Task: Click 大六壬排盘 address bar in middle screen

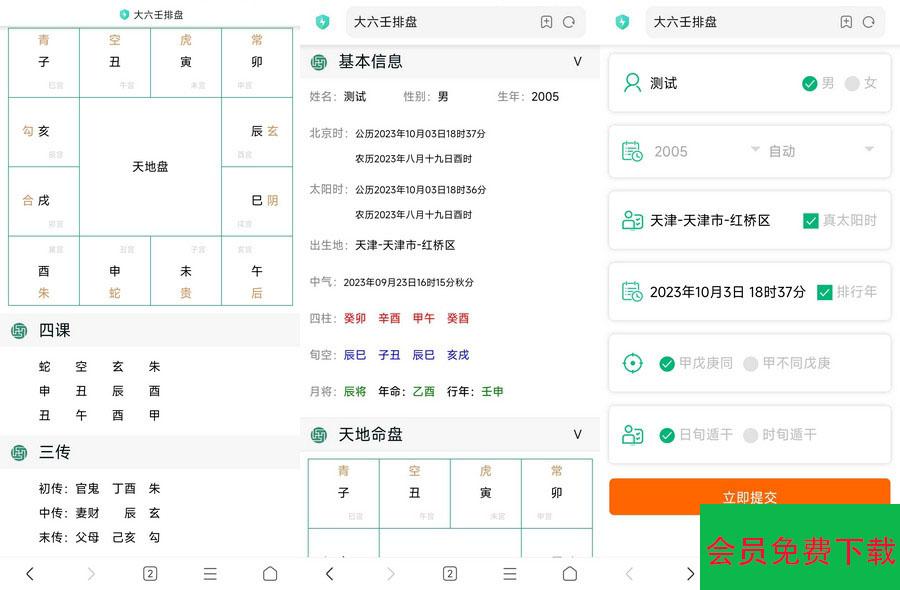Action: [465, 22]
